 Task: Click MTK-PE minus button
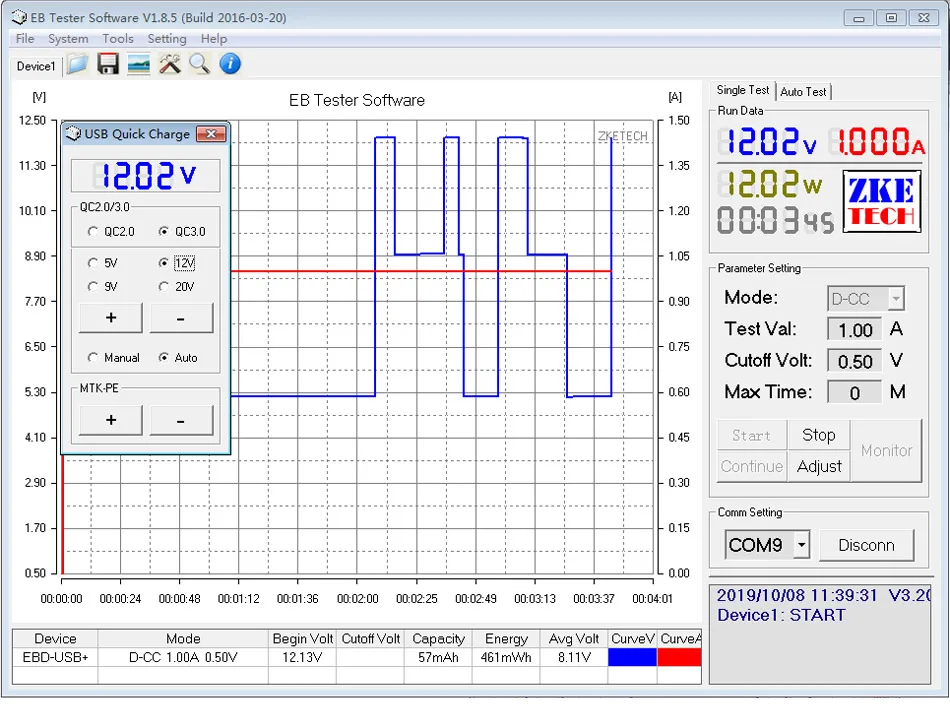(181, 420)
